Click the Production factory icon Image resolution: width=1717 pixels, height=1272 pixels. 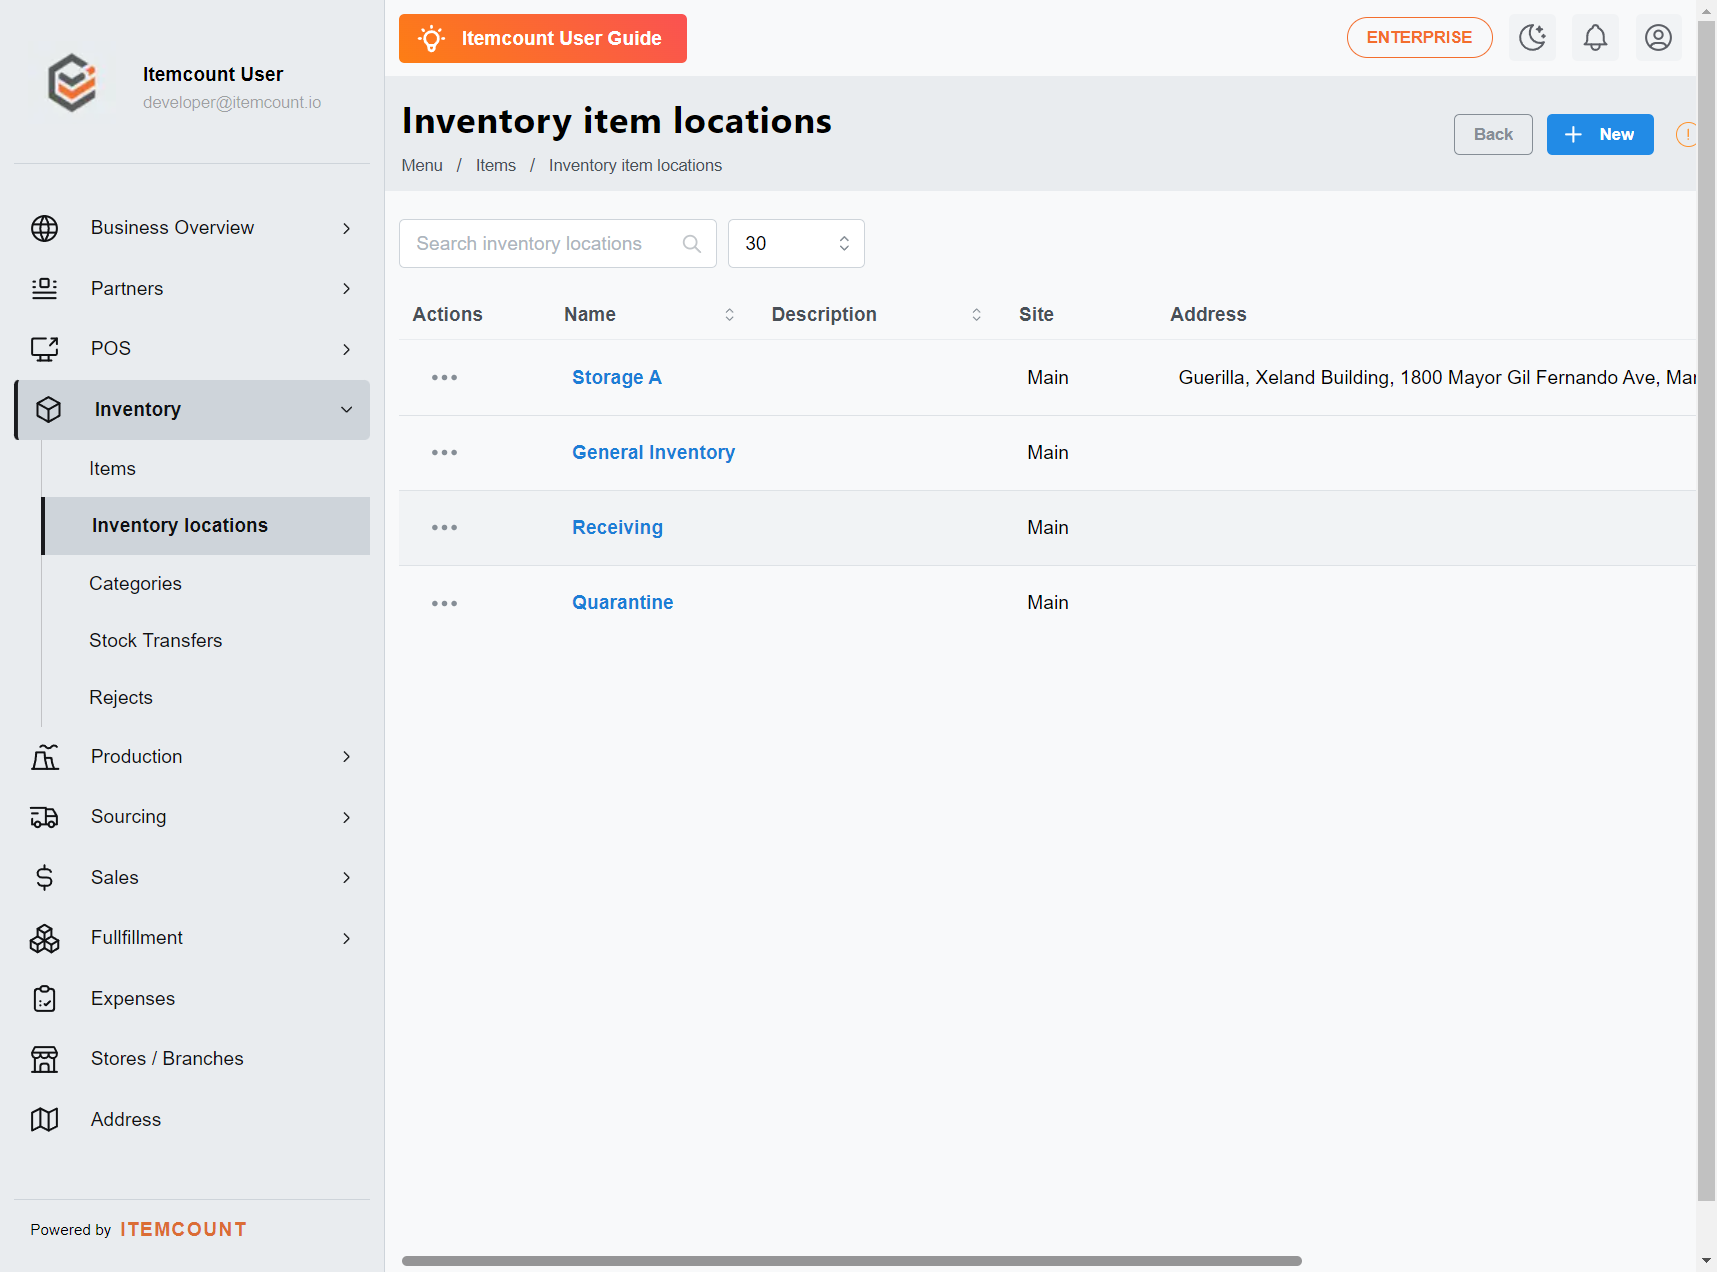44,757
